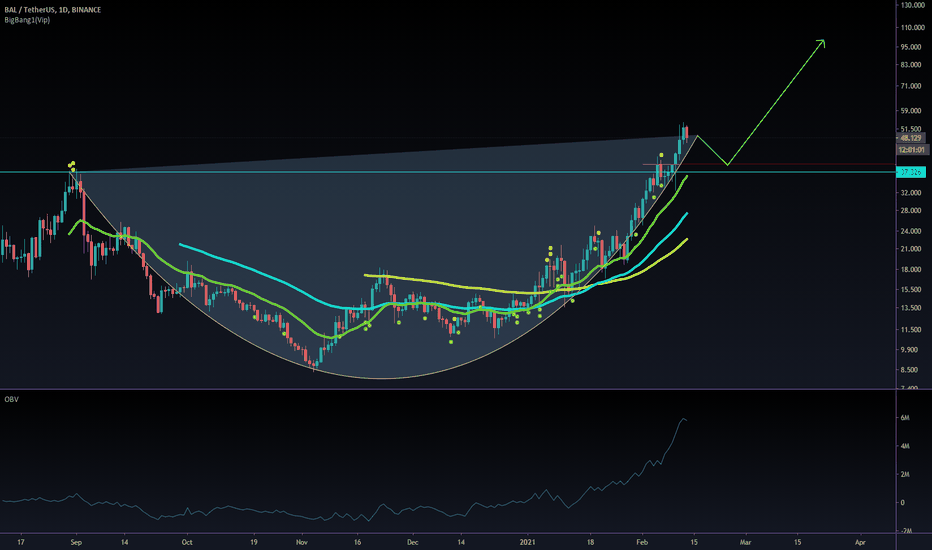
Task: Click the 59.000 price axis label
Action: pos(911,111)
